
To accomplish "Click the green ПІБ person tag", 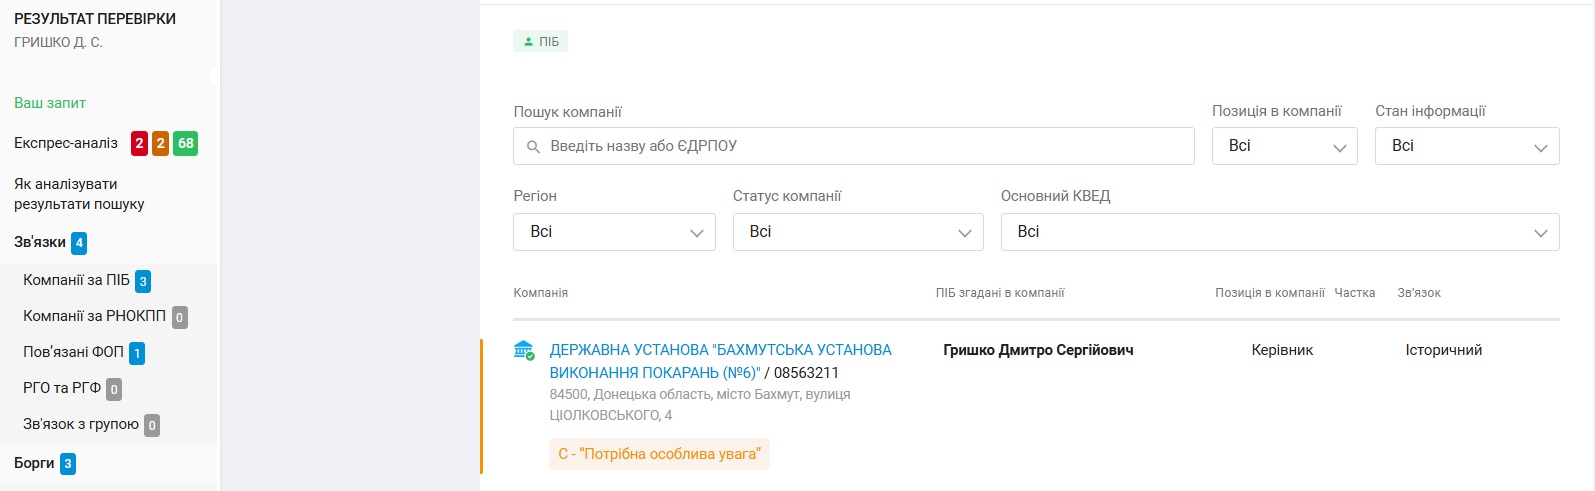I will pyautogui.click(x=541, y=42).
